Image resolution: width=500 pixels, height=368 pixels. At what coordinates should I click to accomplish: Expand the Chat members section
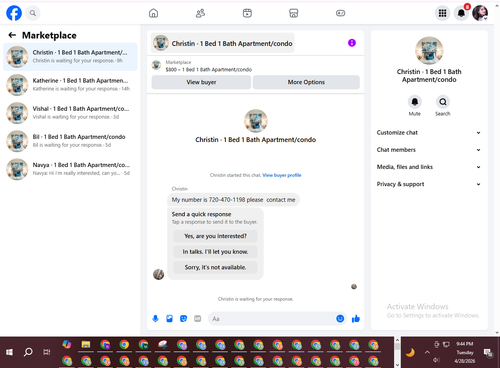[429, 150]
